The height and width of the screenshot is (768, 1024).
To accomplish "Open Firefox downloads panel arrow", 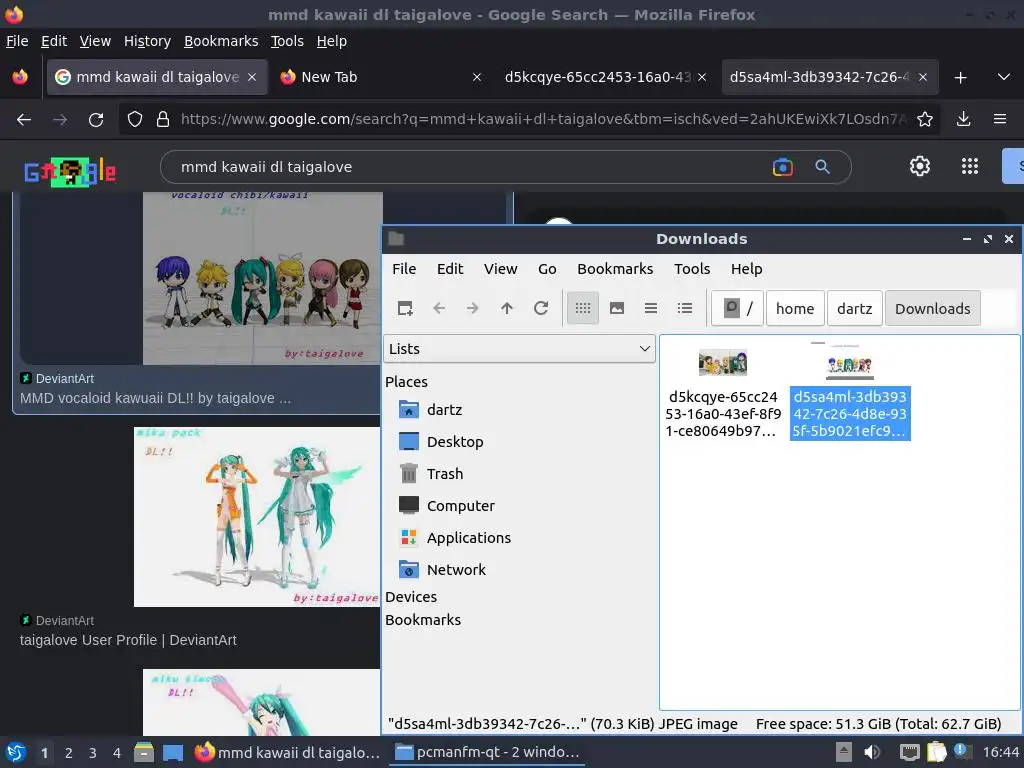I will point(963,119).
